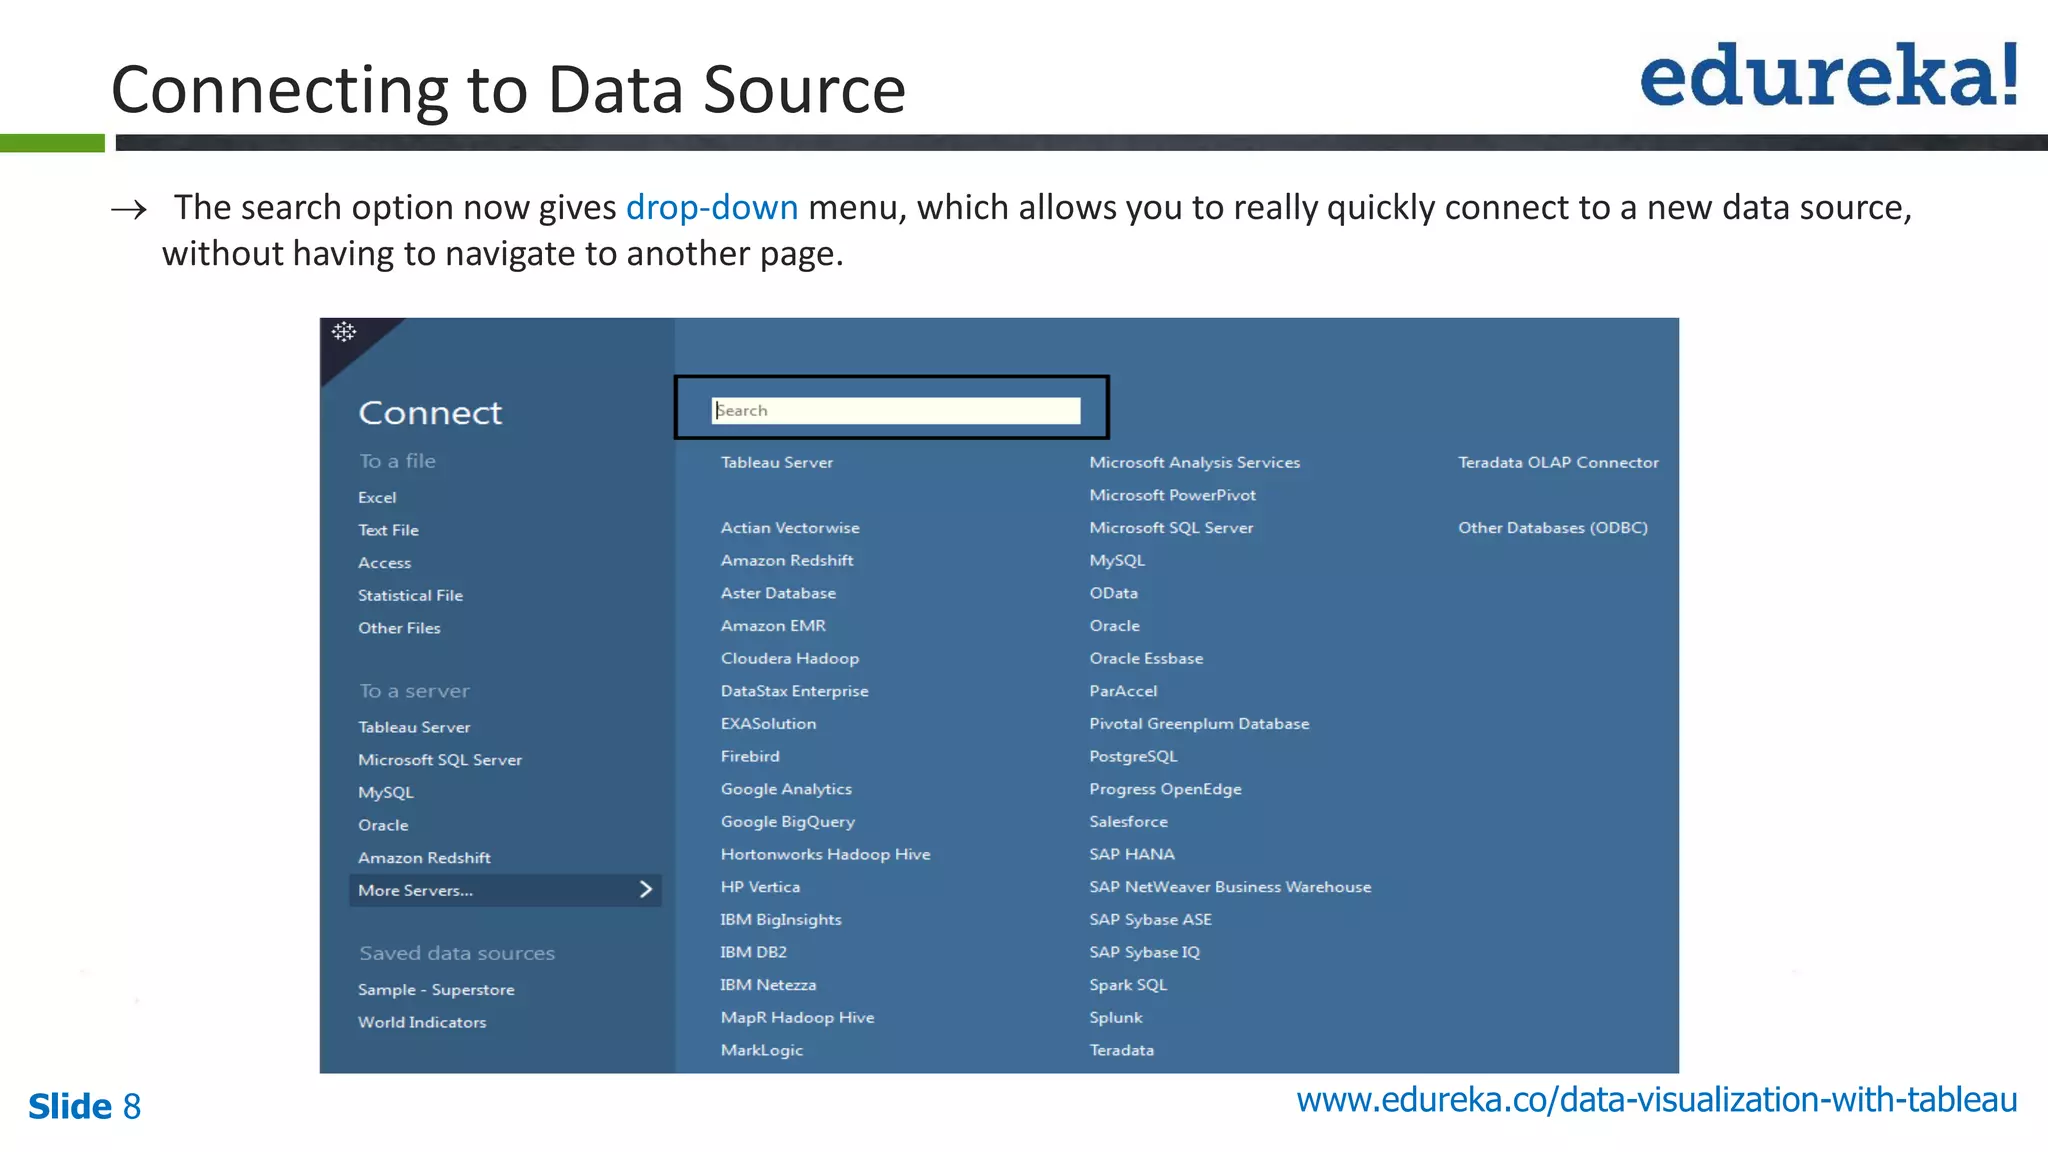The width and height of the screenshot is (2048, 1152).
Task: Choose Other Files option
Action: coord(399,628)
